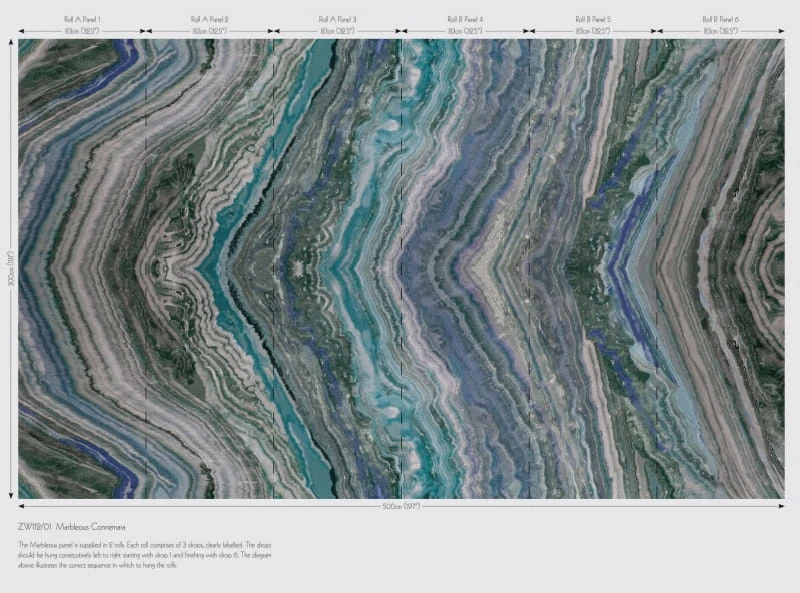Image resolution: width=800 pixels, height=593 pixels.
Task: Click the 83cm width under Panel 6
Action: click(720, 31)
